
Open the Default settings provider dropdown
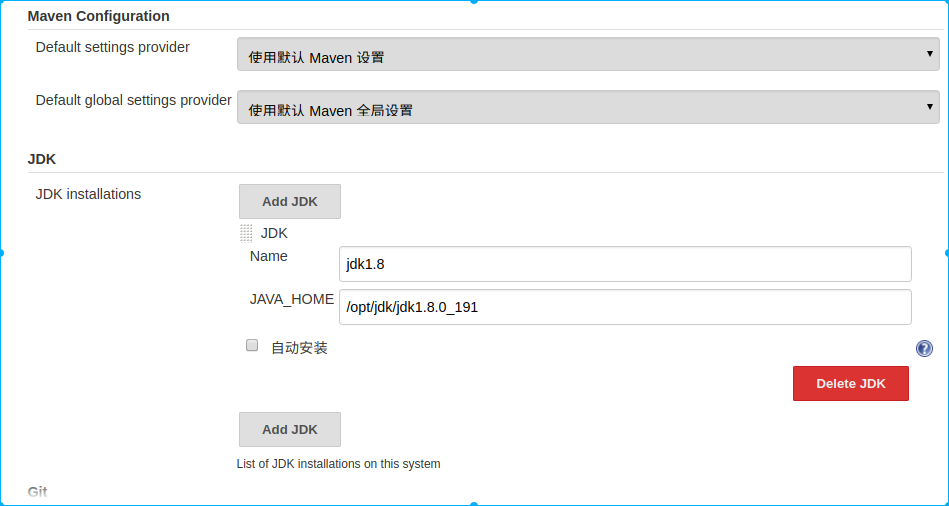[x=588, y=54]
